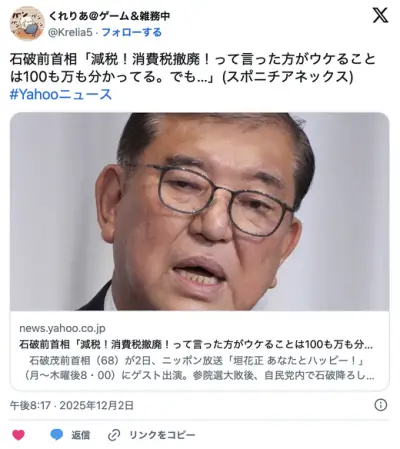400x449 pixels.
Task: Open the 石破前首相 article photo preview
Action: coord(199,212)
